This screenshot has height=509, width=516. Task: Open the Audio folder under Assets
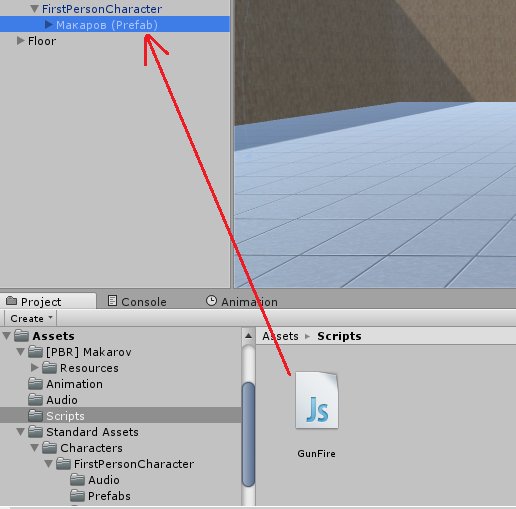coord(62,400)
